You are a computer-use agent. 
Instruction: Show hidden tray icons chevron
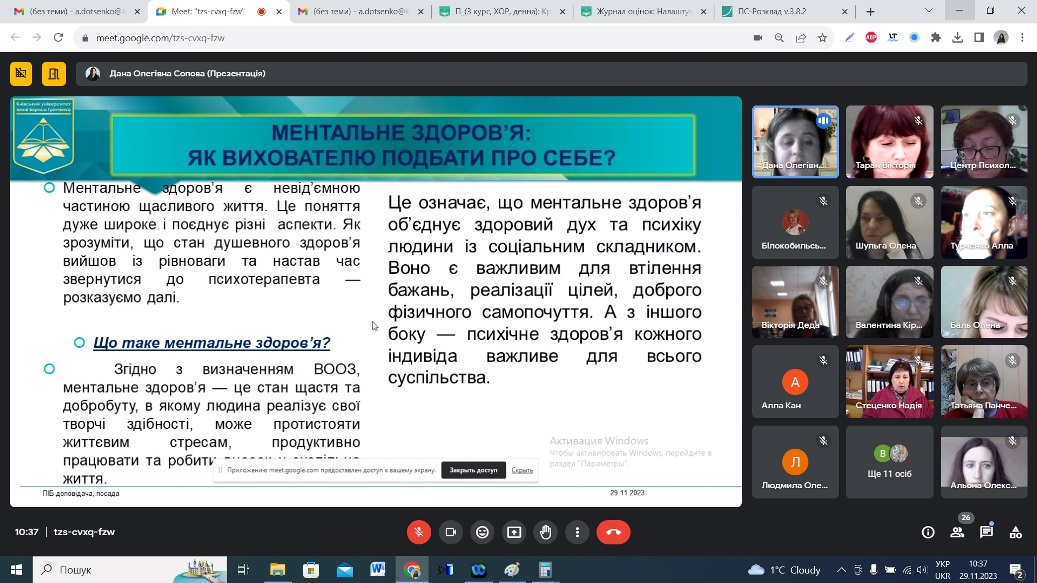tap(841, 570)
